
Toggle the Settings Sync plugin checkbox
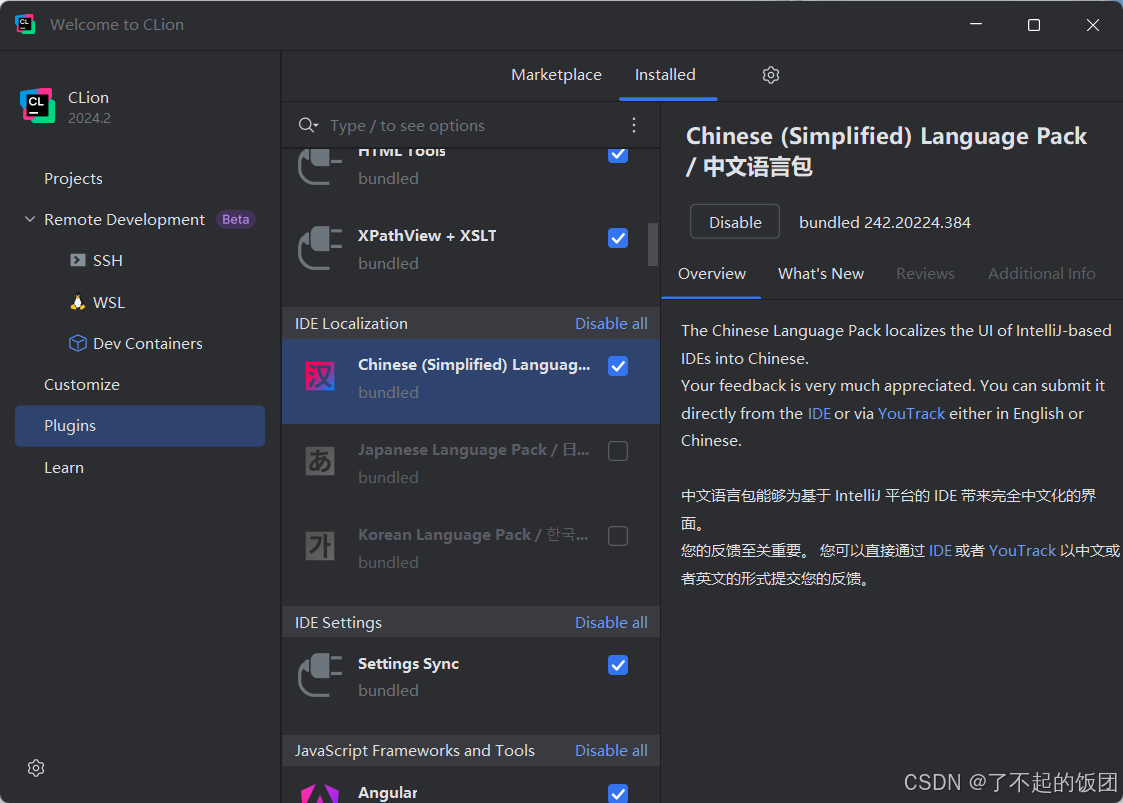[x=618, y=665]
